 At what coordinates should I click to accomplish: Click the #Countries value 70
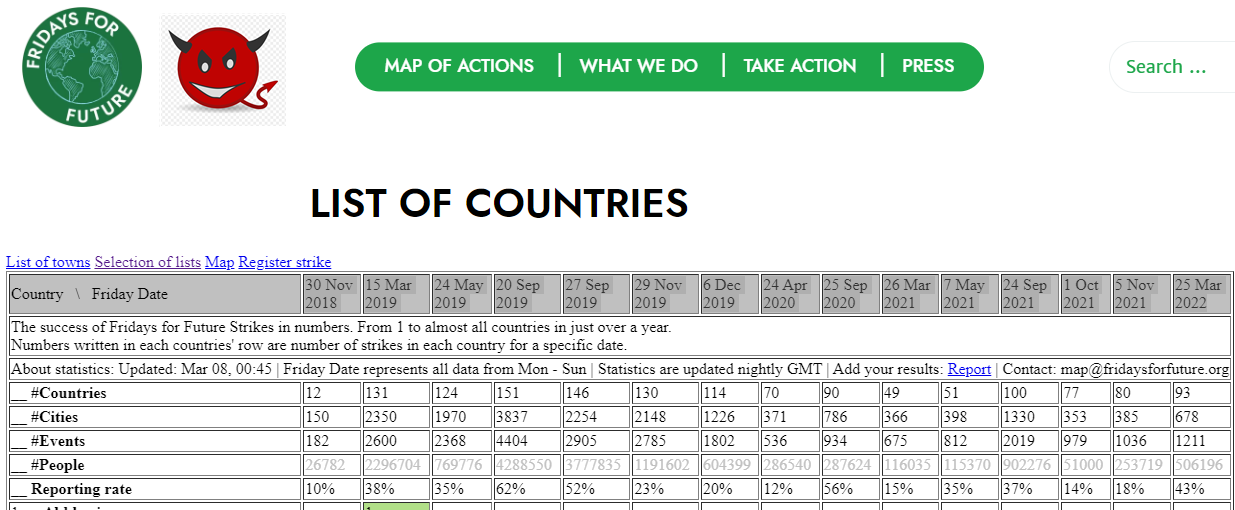790,393
